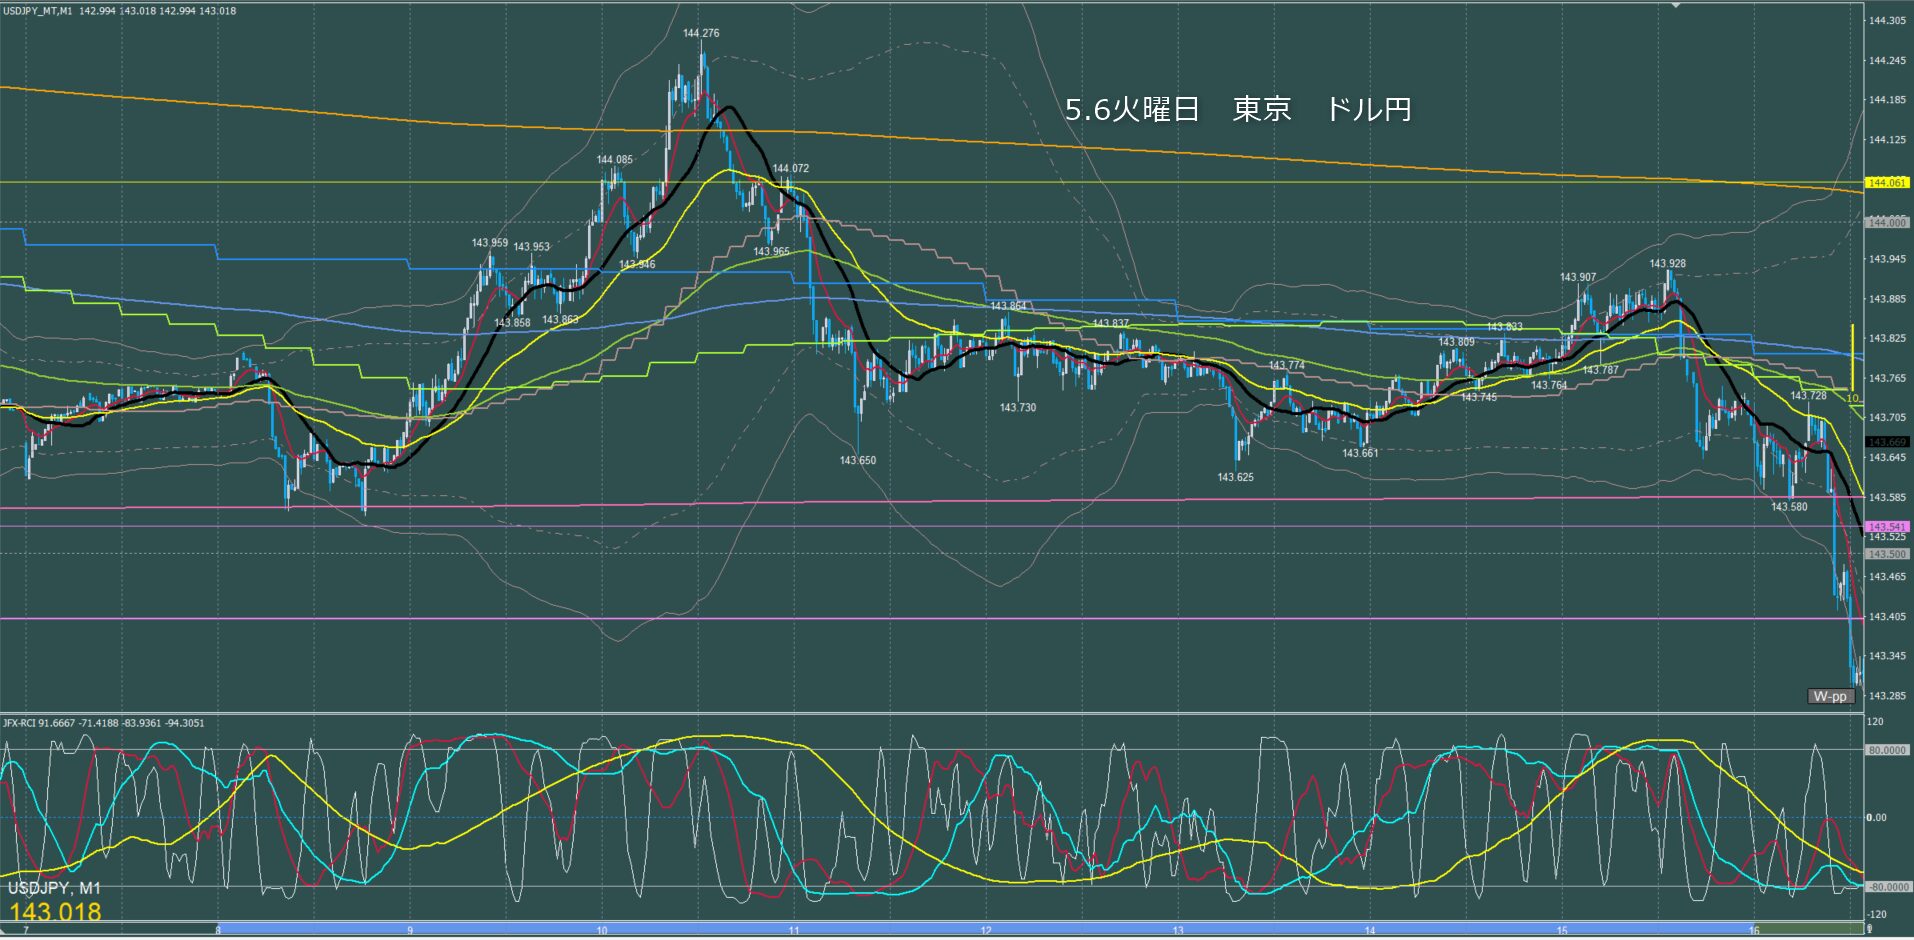Viewport: 1914px width, 940px height.
Task: Click the 144.276 high price label
Action: point(701,33)
